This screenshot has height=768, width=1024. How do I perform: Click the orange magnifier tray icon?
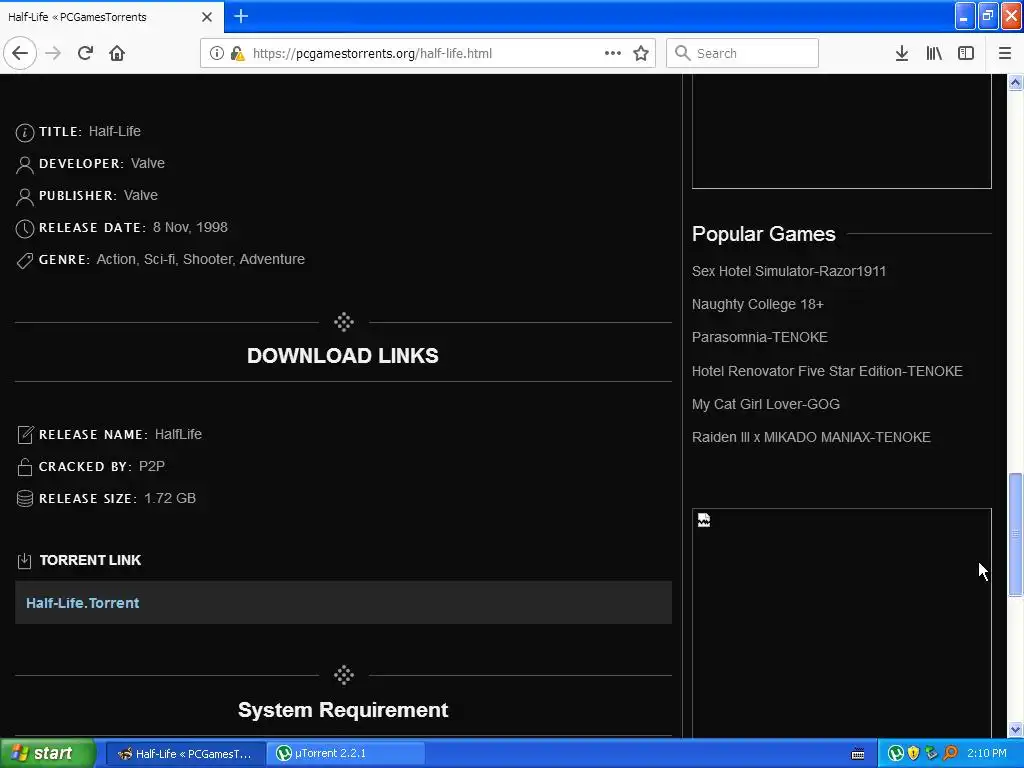tap(950, 754)
